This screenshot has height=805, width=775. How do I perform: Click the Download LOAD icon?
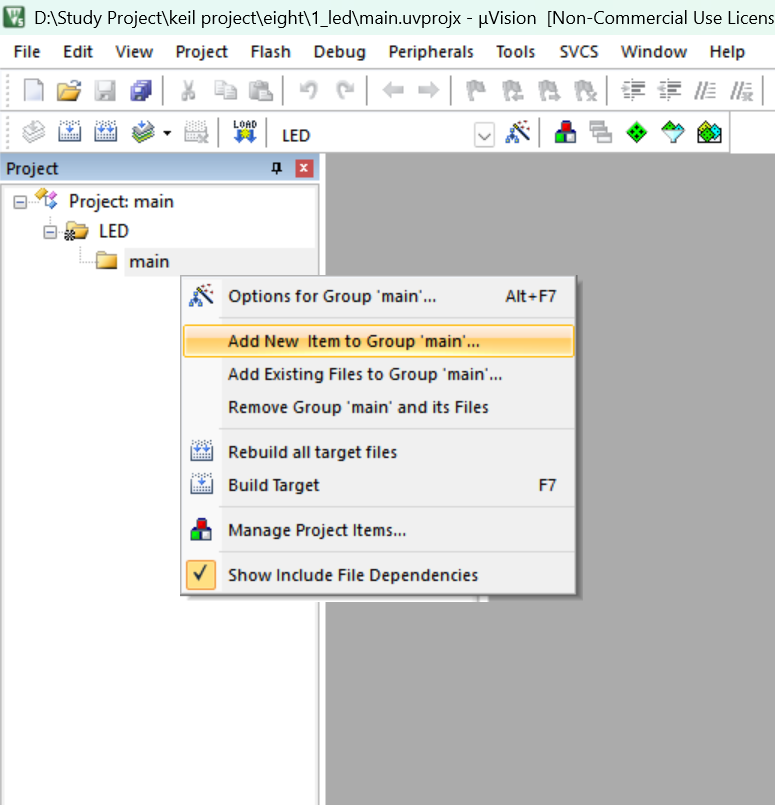245,132
